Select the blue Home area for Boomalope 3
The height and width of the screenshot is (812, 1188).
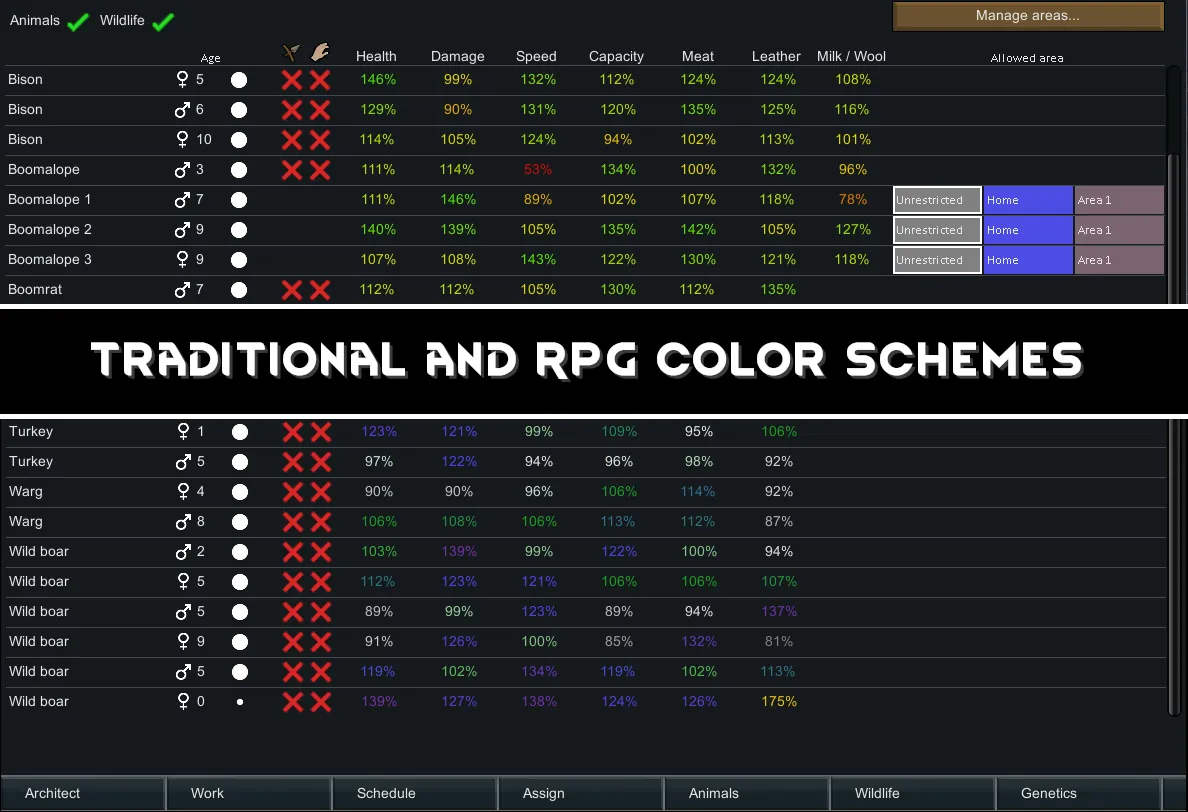[1028, 260]
